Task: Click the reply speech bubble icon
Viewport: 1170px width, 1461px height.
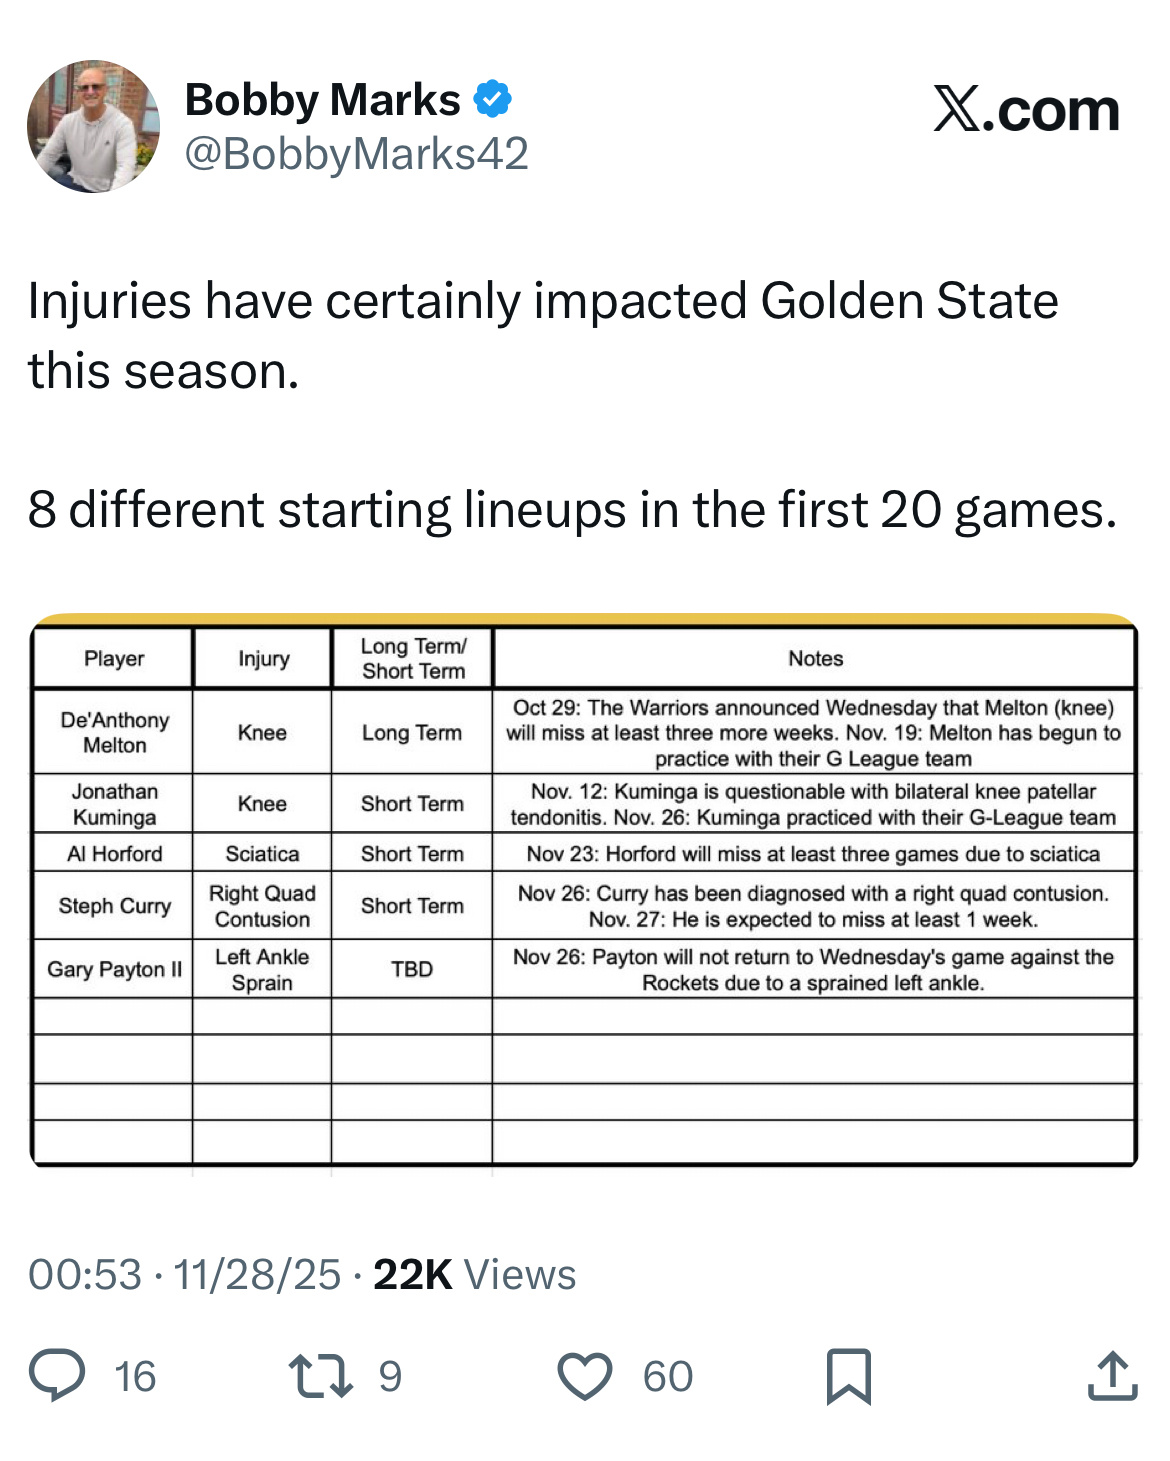Action: (57, 1375)
